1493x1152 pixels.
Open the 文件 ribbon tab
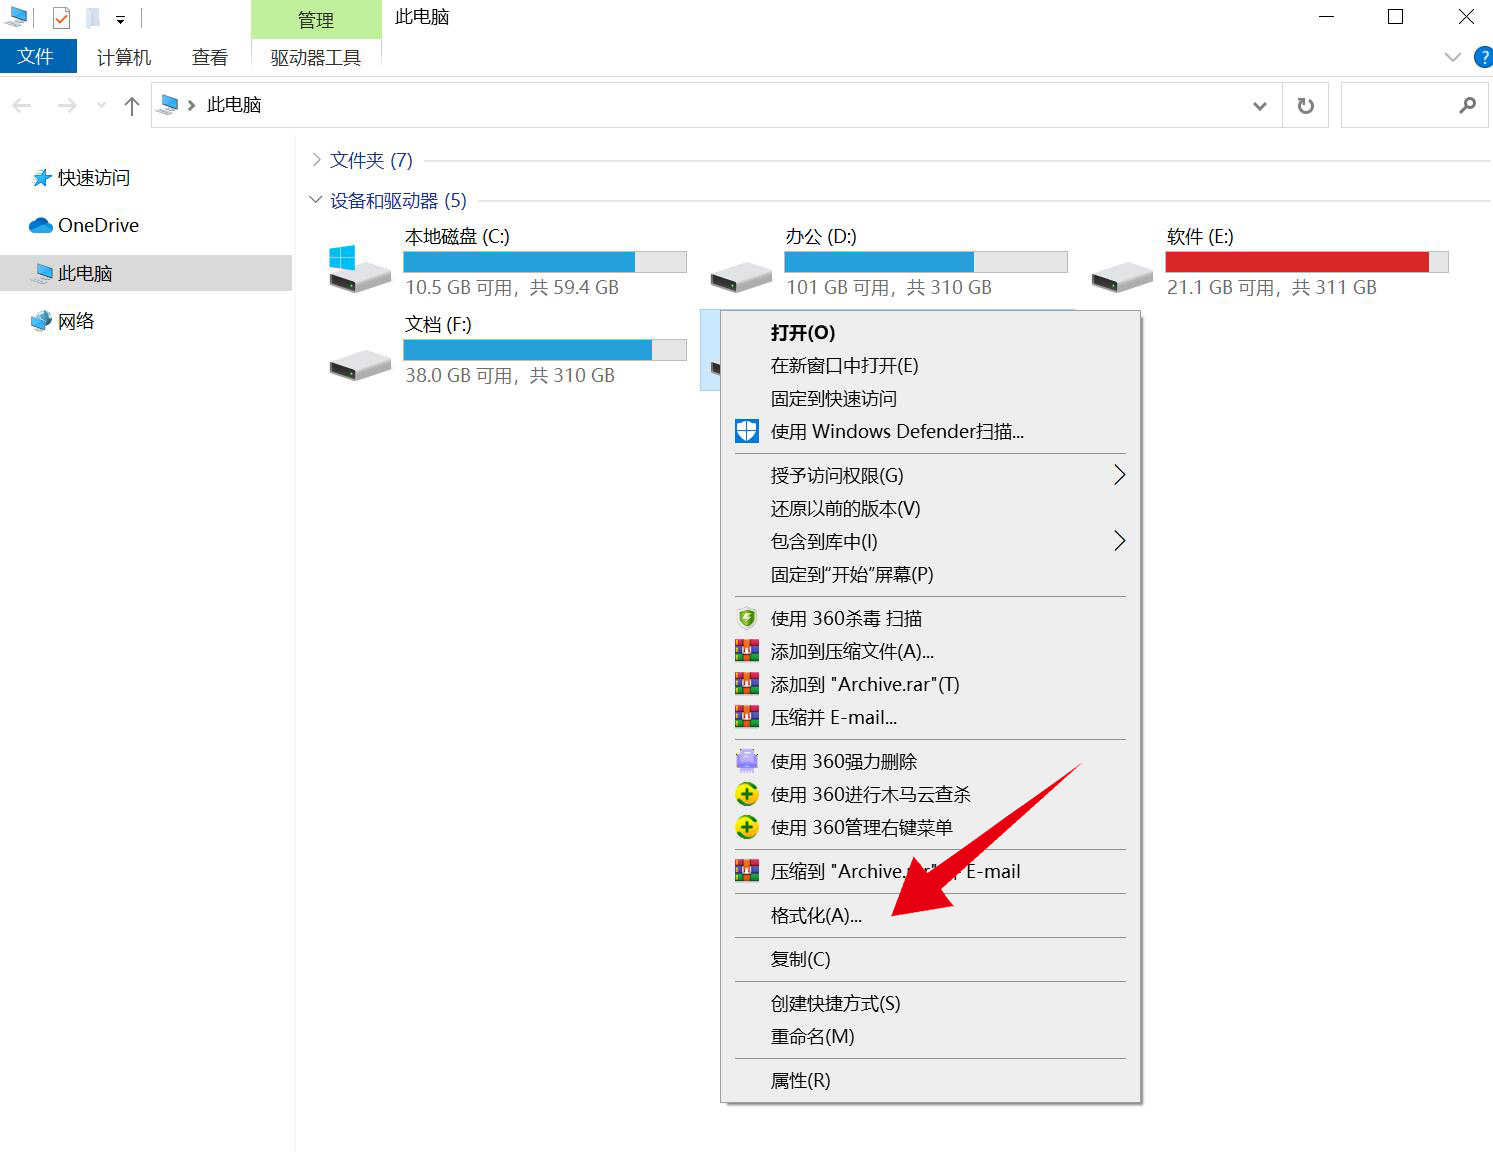tap(37, 57)
